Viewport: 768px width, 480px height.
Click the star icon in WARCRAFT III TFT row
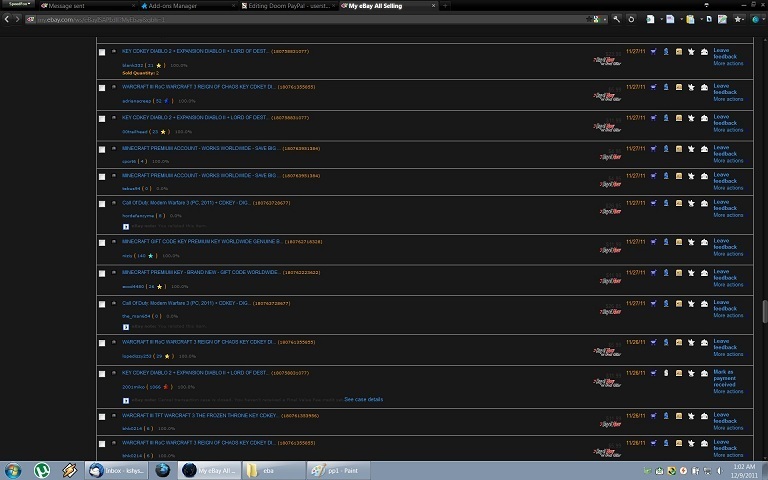tap(691, 416)
